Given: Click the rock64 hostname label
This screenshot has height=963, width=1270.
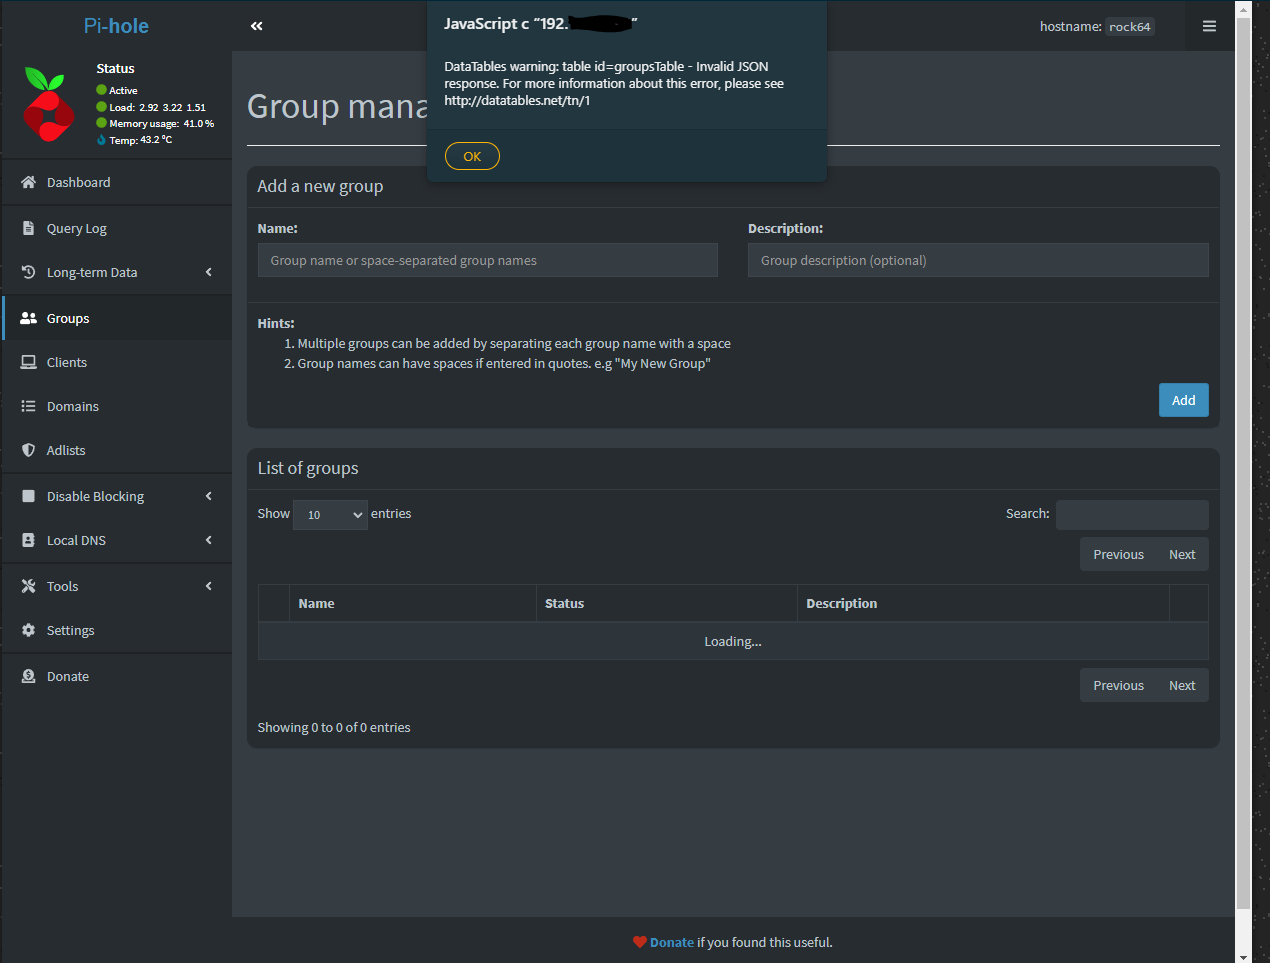Looking at the screenshot, I should (x=1130, y=27).
